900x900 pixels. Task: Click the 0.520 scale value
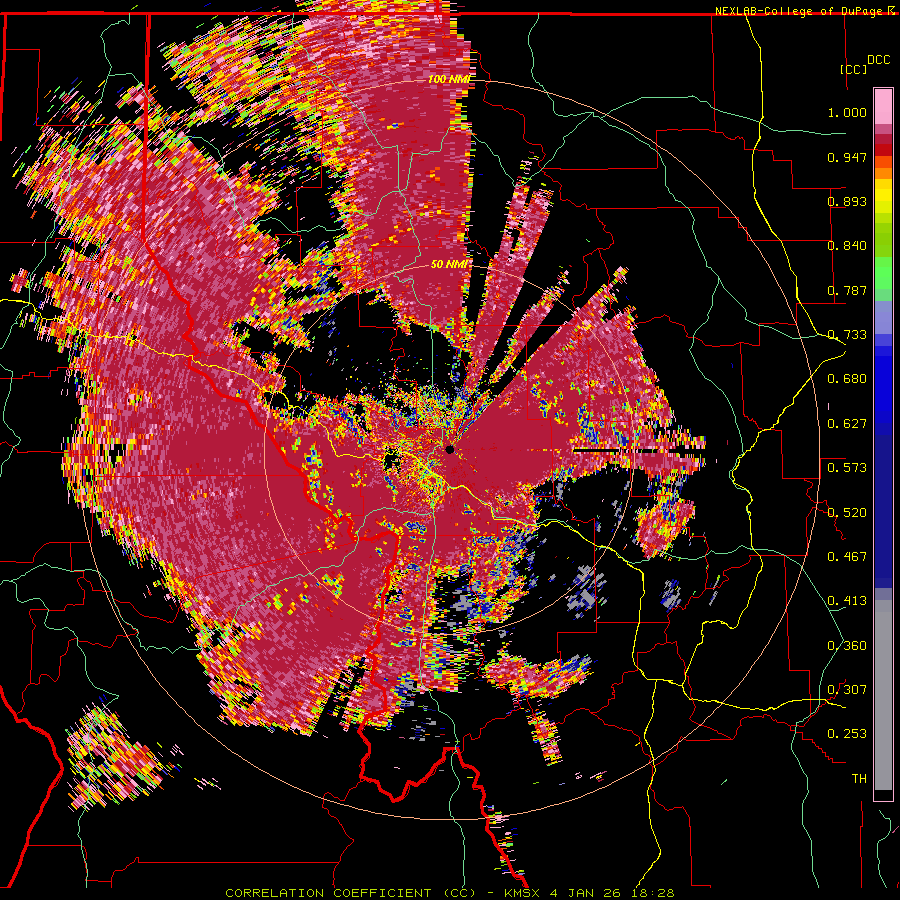pyautogui.click(x=847, y=513)
